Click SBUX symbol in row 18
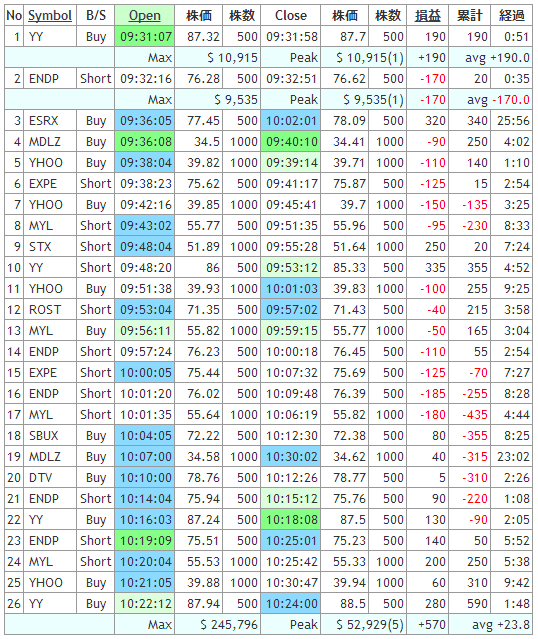Screen dimensions: 538x639 tap(44, 436)
